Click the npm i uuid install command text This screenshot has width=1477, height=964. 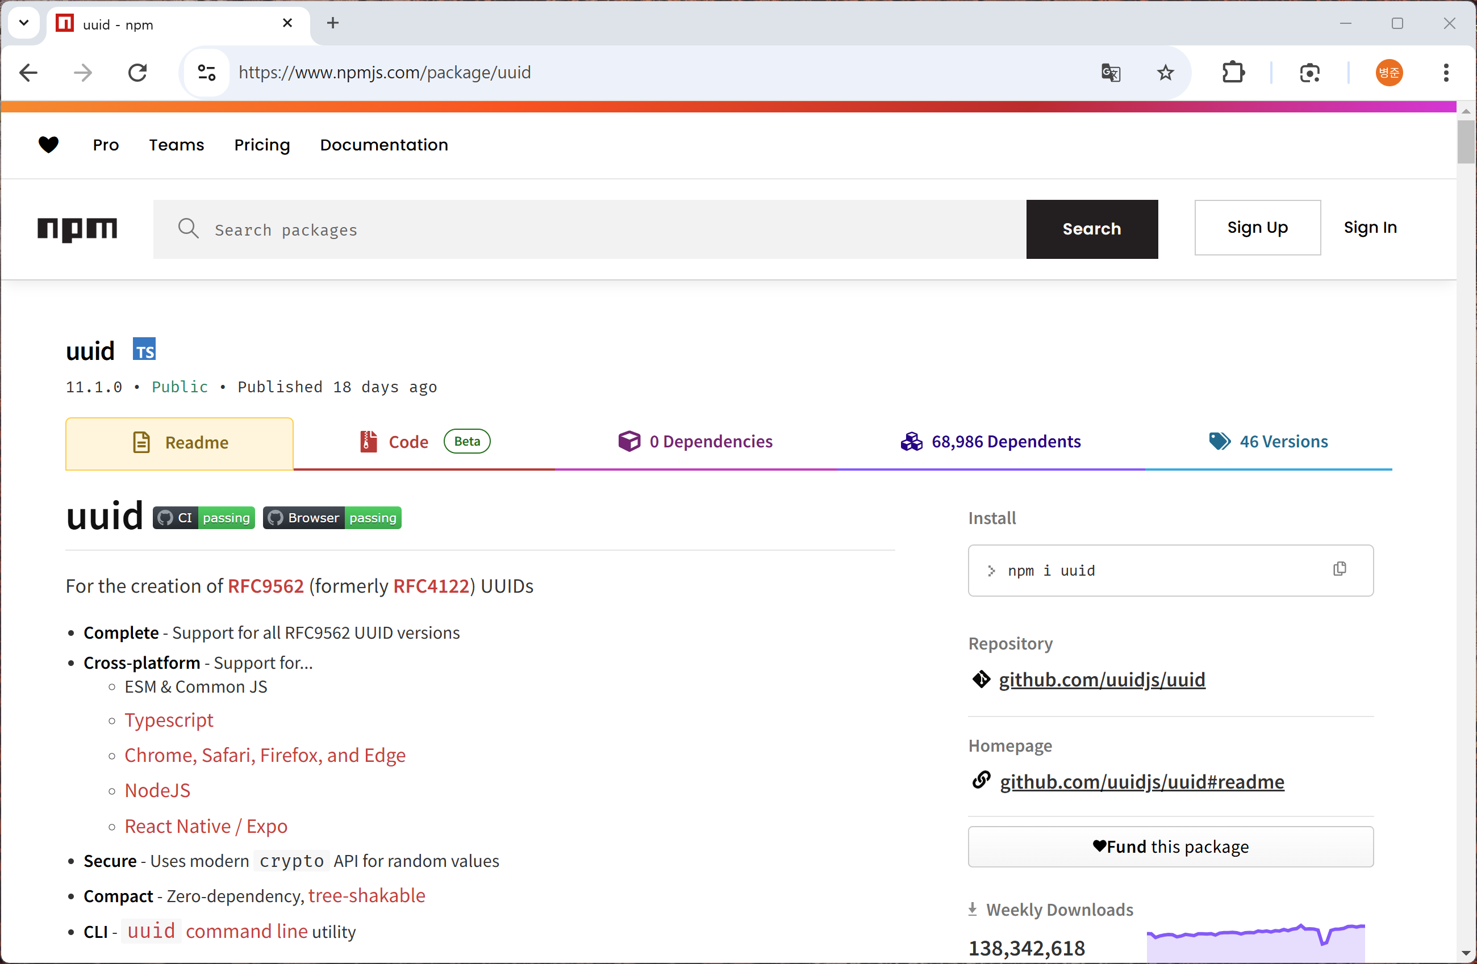1051,570
